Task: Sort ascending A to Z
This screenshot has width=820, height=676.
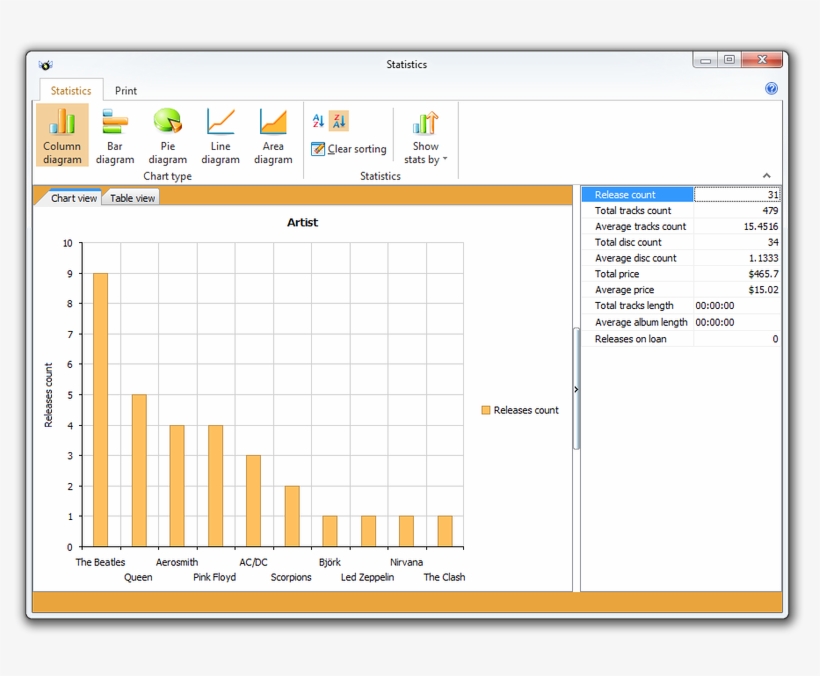Action: (318, 121)
